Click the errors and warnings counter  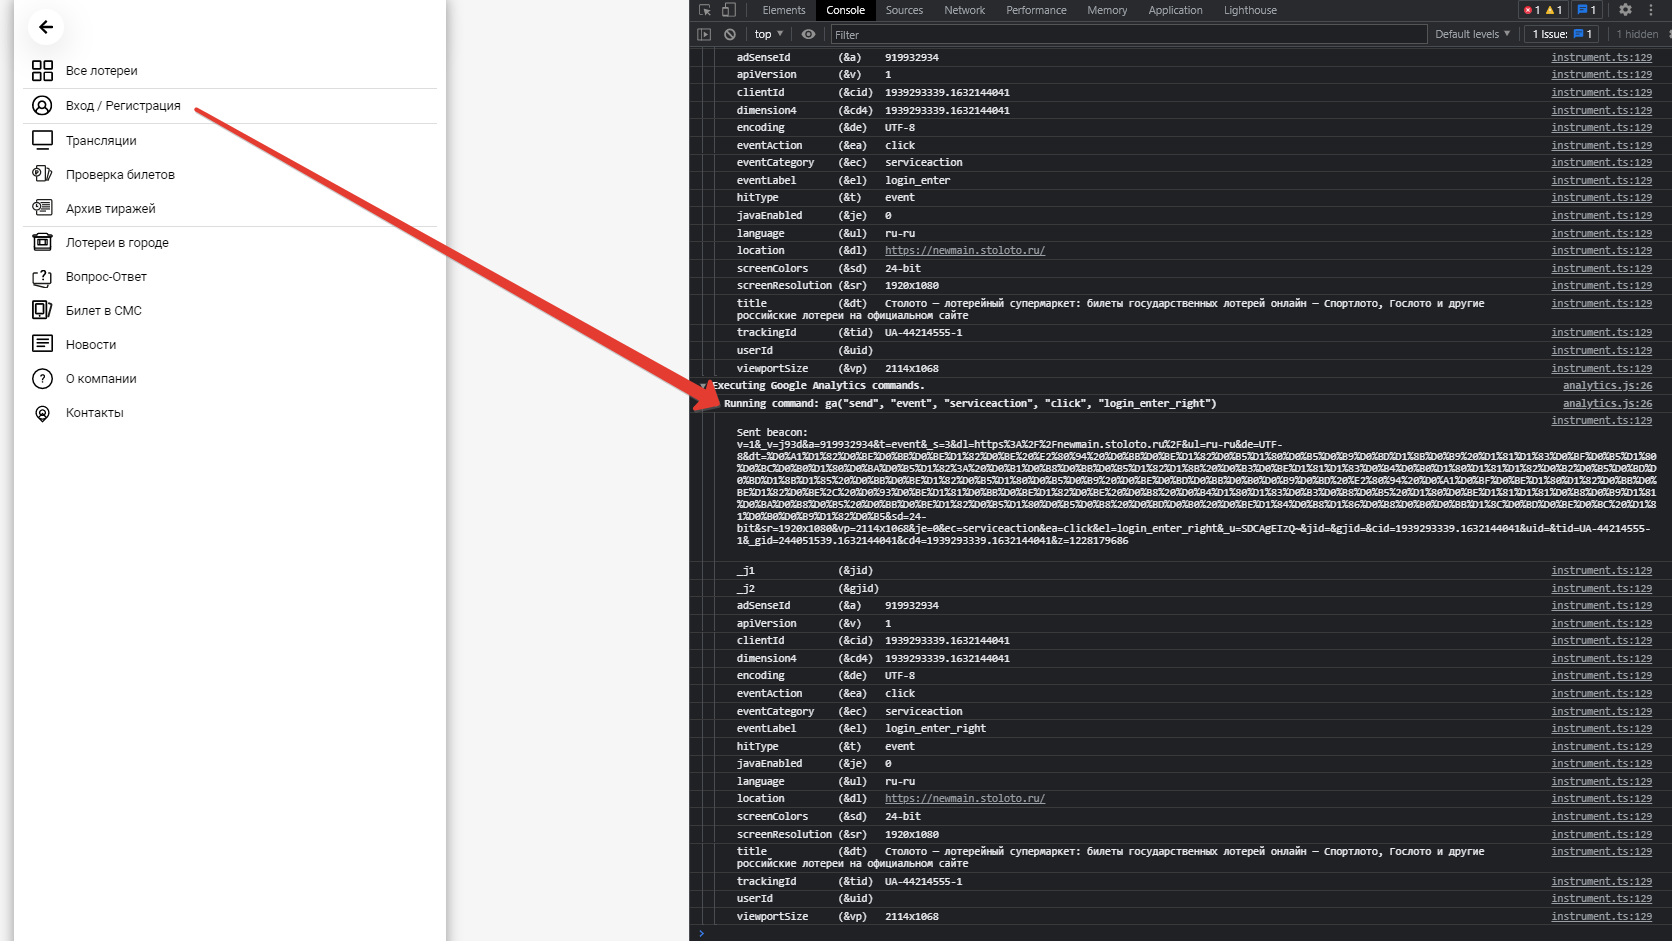1542,10
